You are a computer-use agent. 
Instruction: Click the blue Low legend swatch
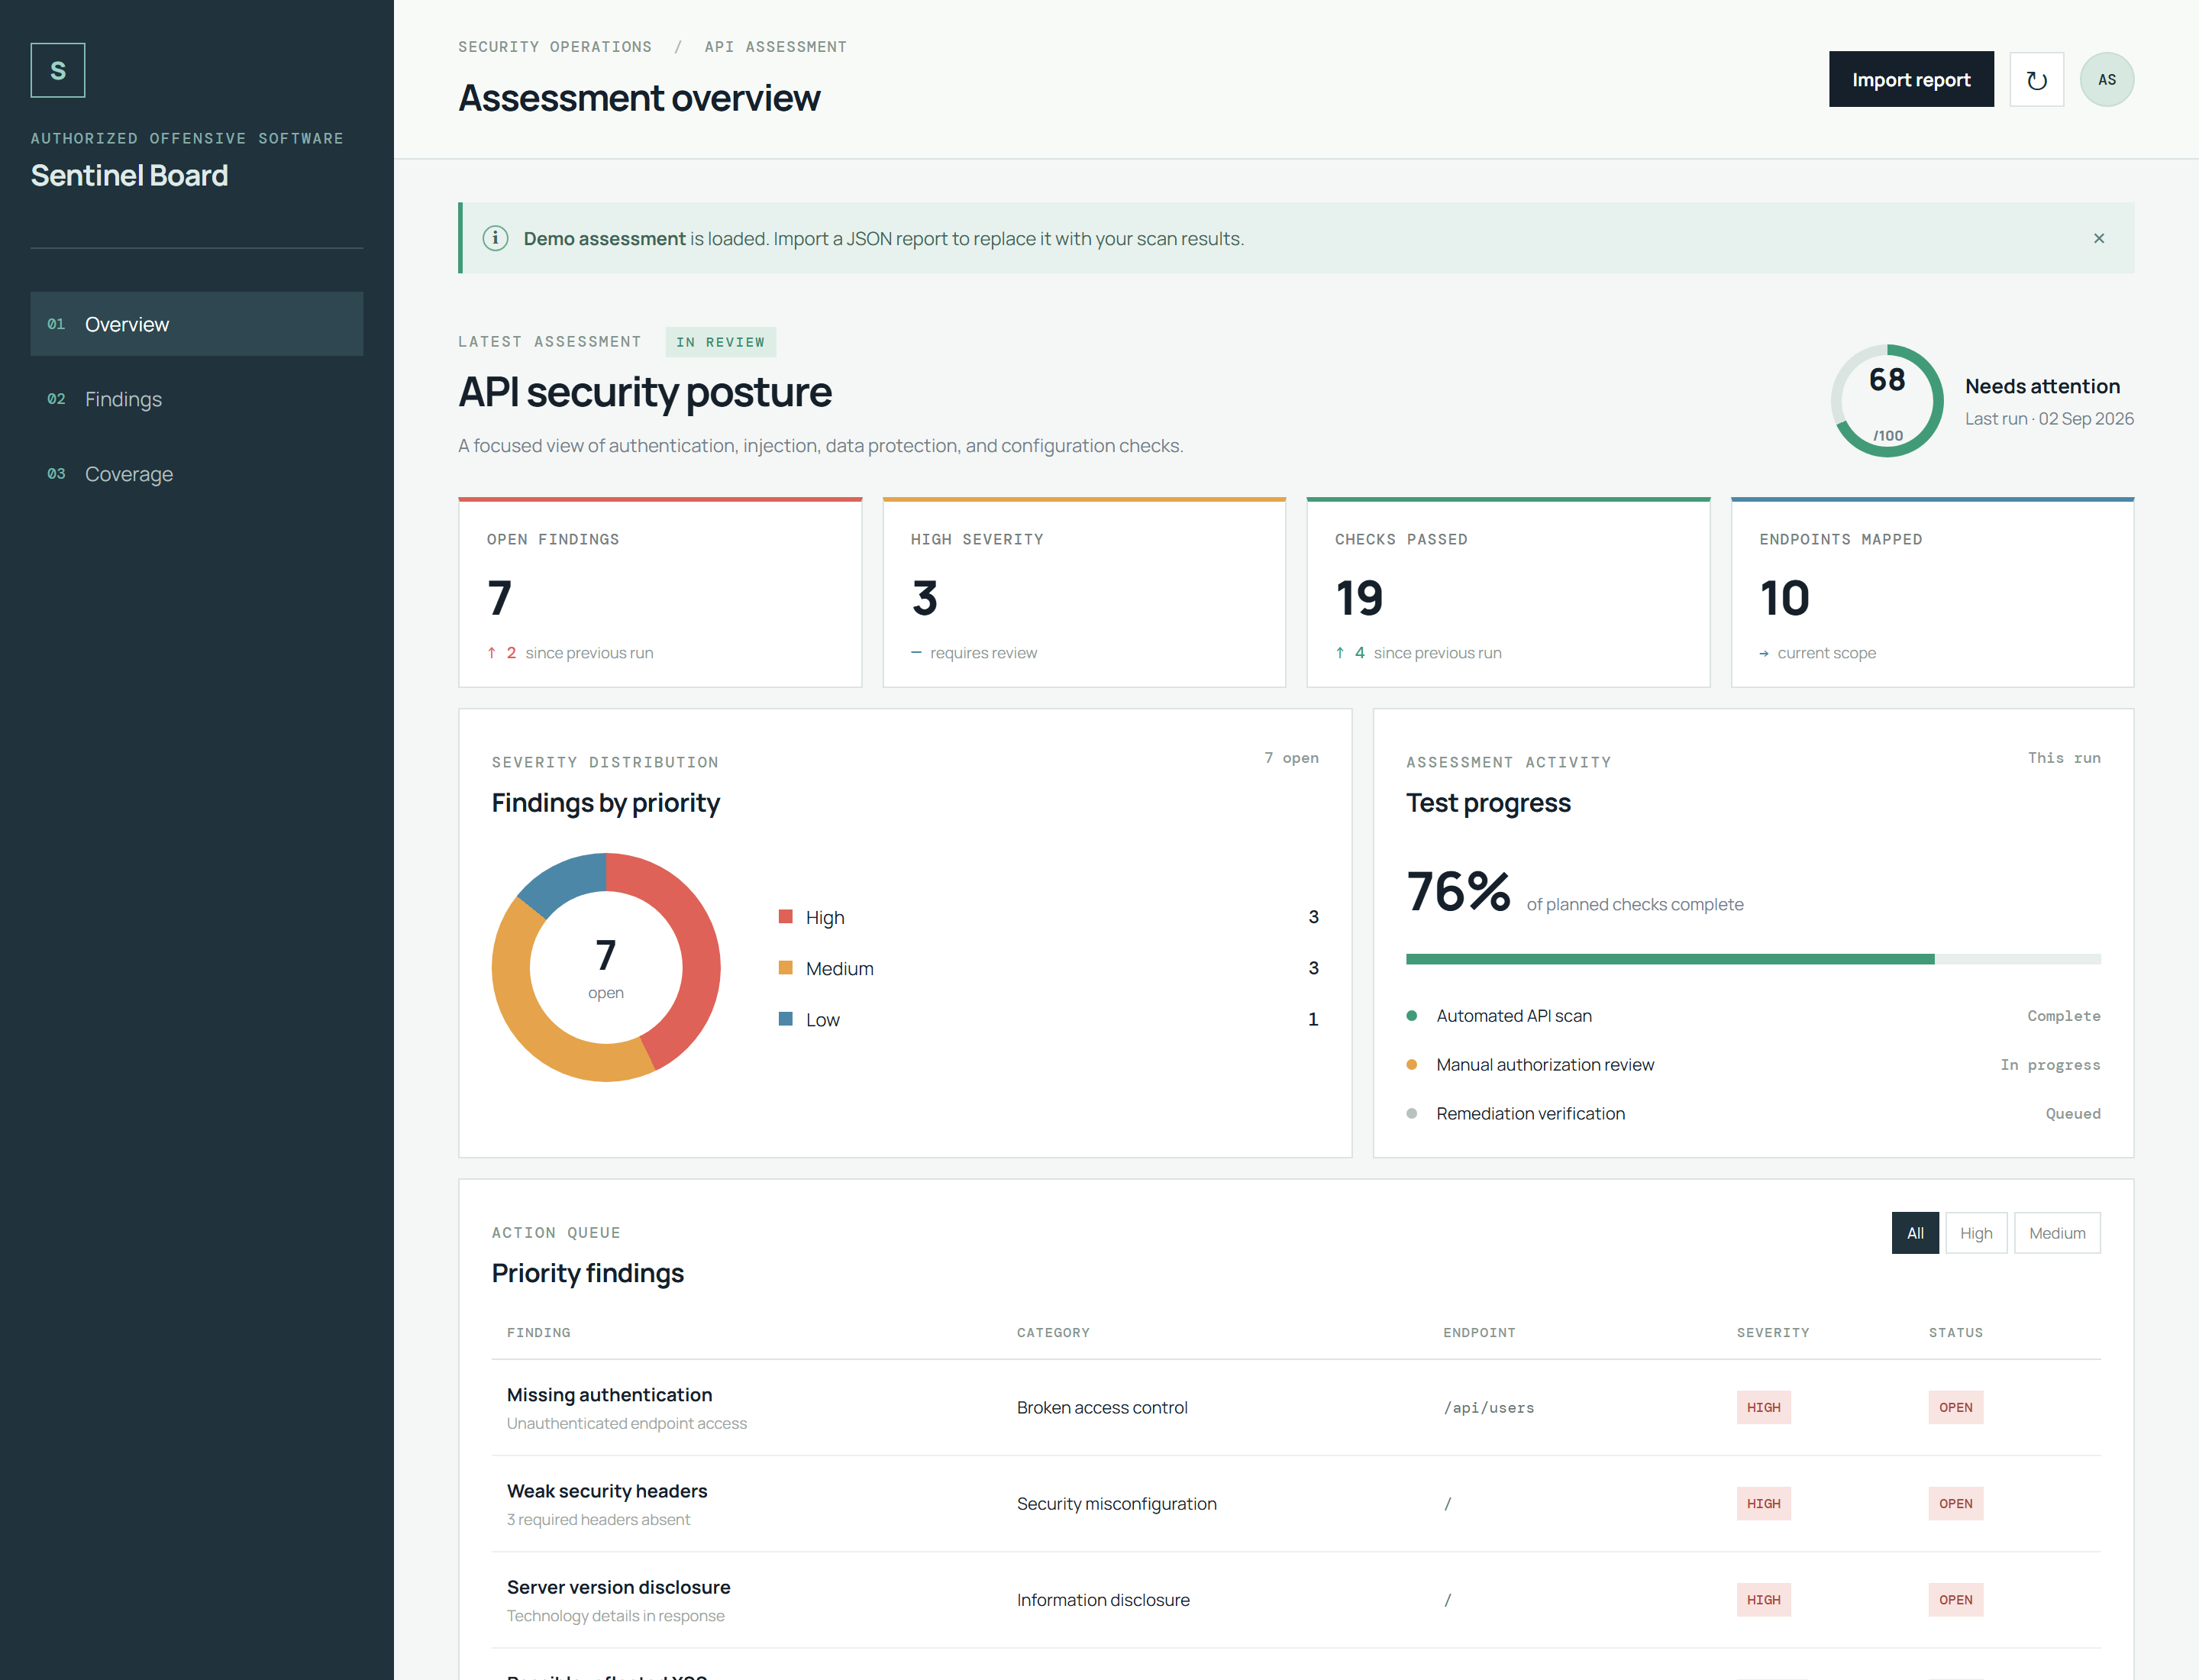(x=785, y=1019)
